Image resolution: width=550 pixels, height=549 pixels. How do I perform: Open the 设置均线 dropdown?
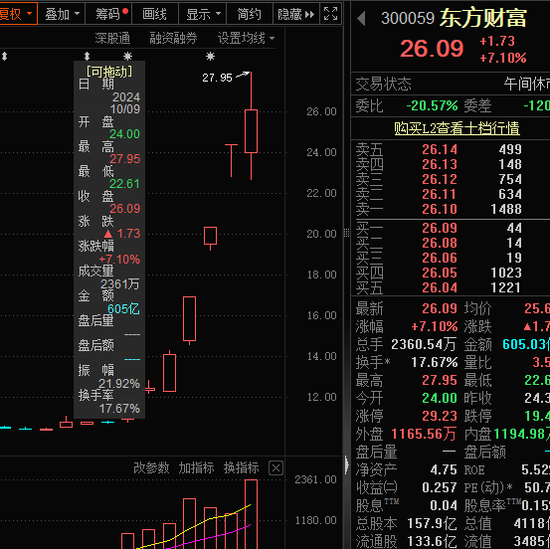click(246, 38)
